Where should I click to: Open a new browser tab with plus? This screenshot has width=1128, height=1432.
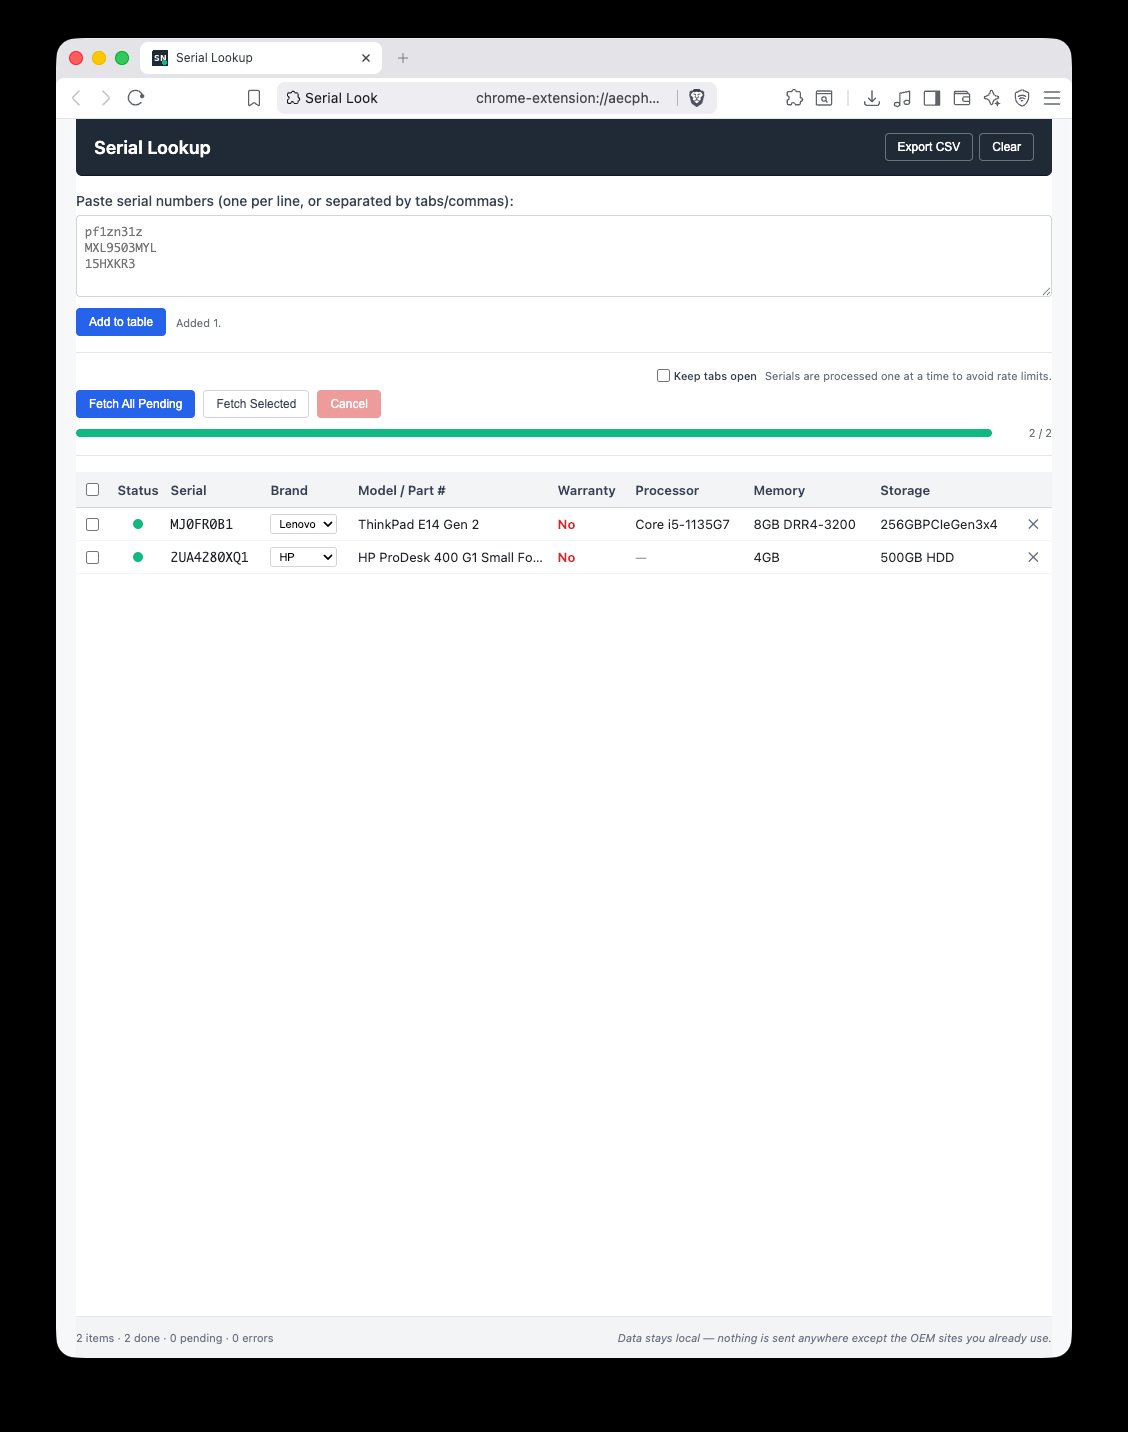403,58
